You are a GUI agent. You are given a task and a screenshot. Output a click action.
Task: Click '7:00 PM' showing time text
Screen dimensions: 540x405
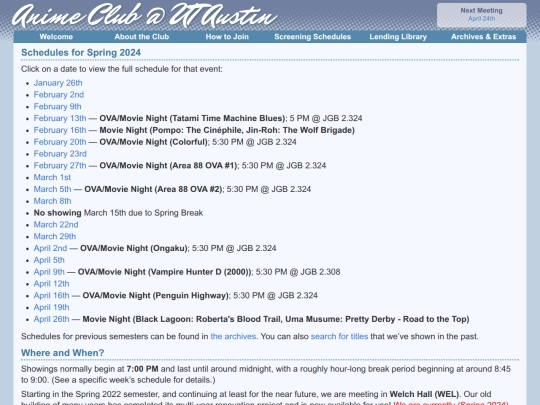(x=142, y=369)
